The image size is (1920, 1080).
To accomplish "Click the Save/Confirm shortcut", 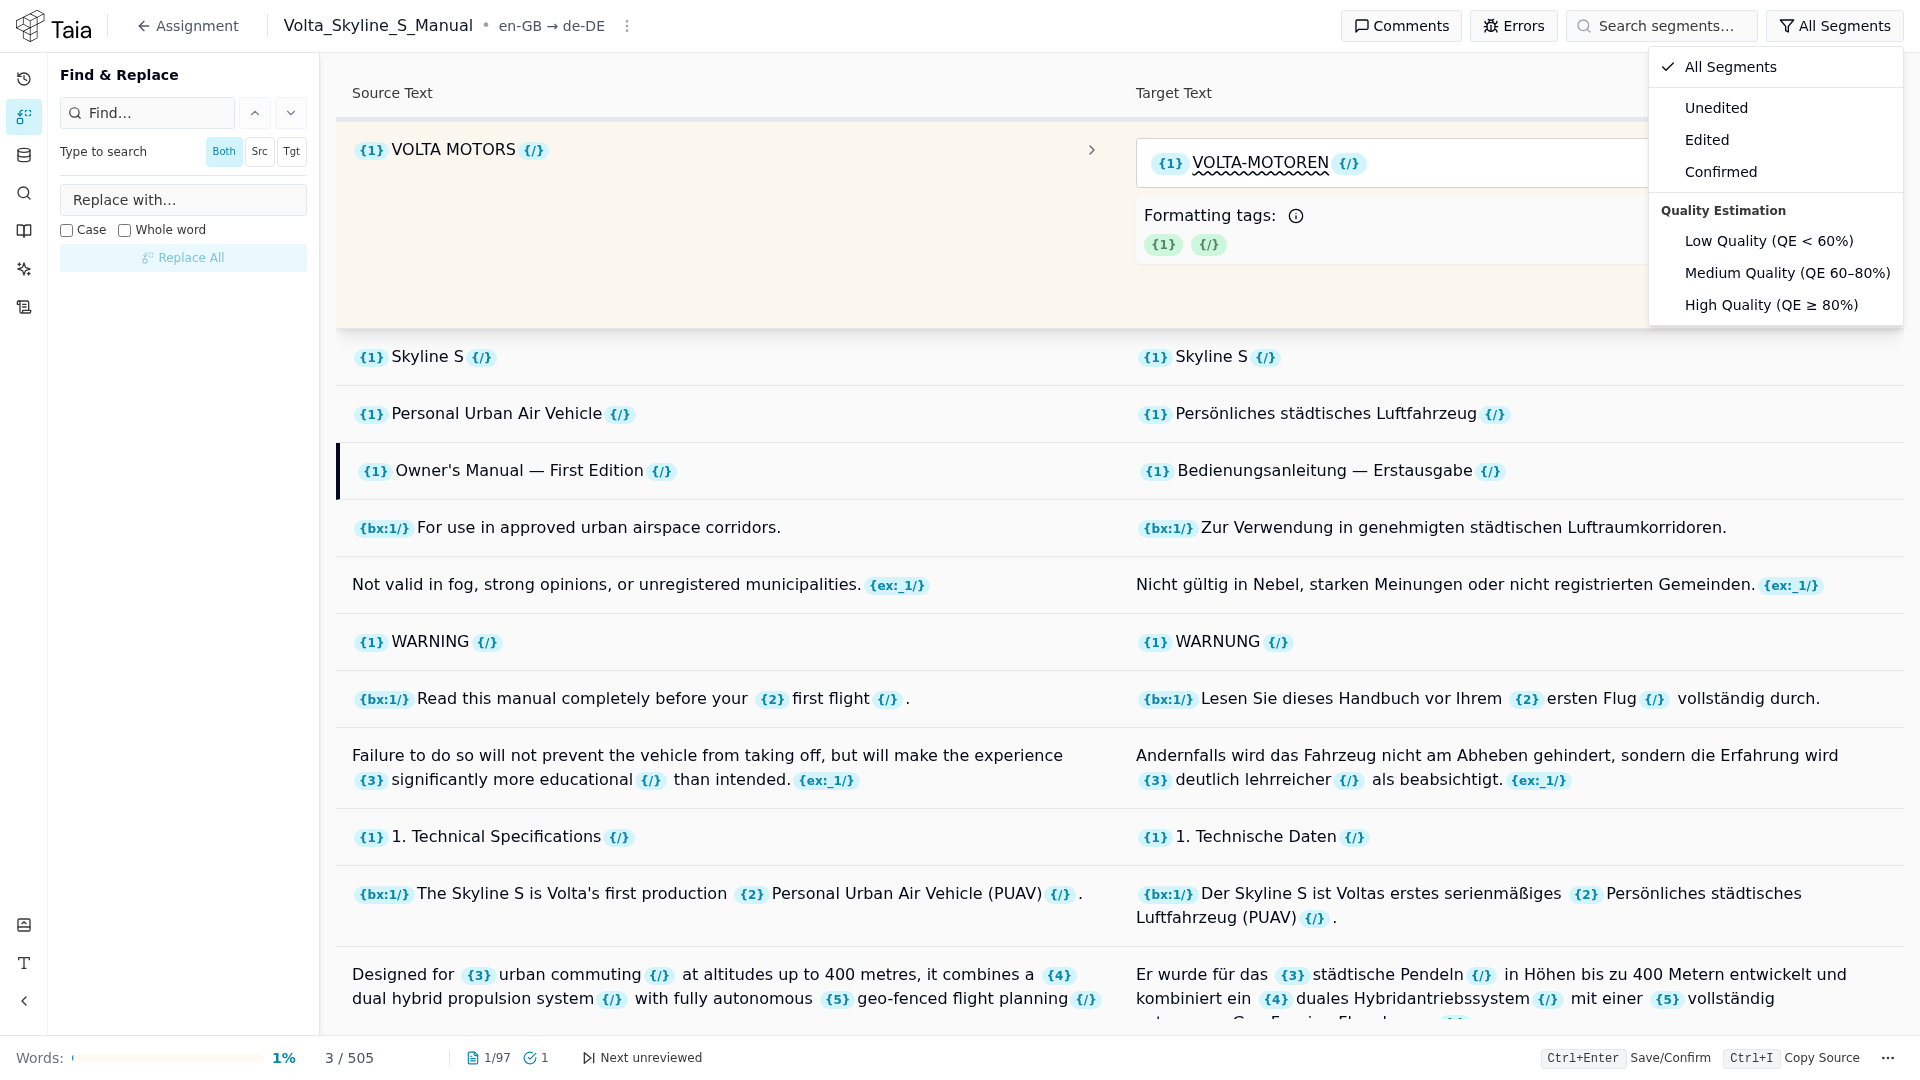I will click(1626, 1058).
